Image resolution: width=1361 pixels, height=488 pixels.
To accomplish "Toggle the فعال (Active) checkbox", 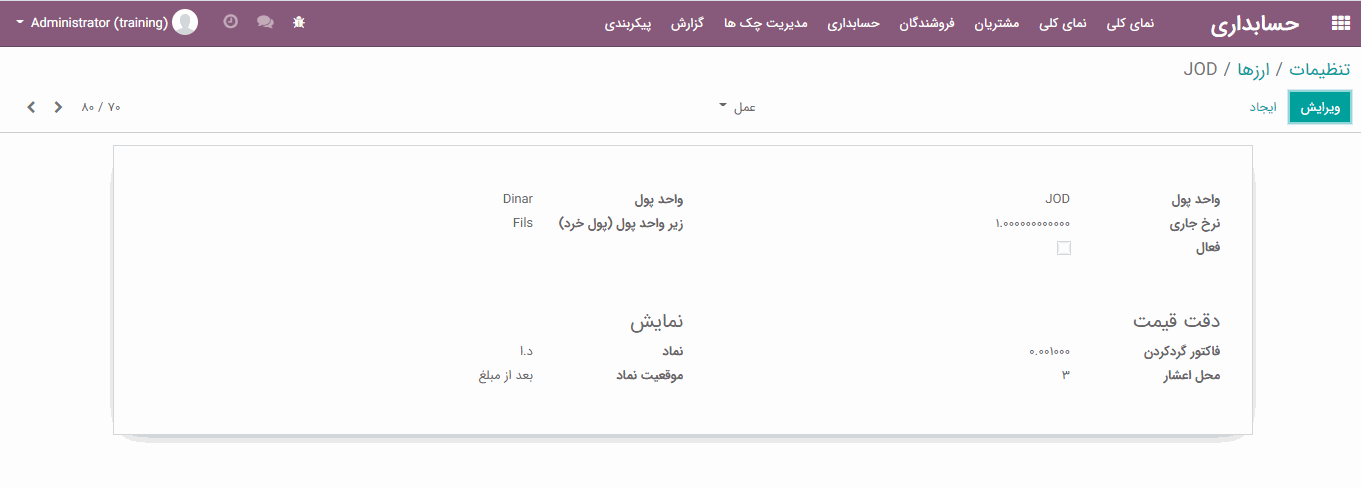I will [1064, 248].
